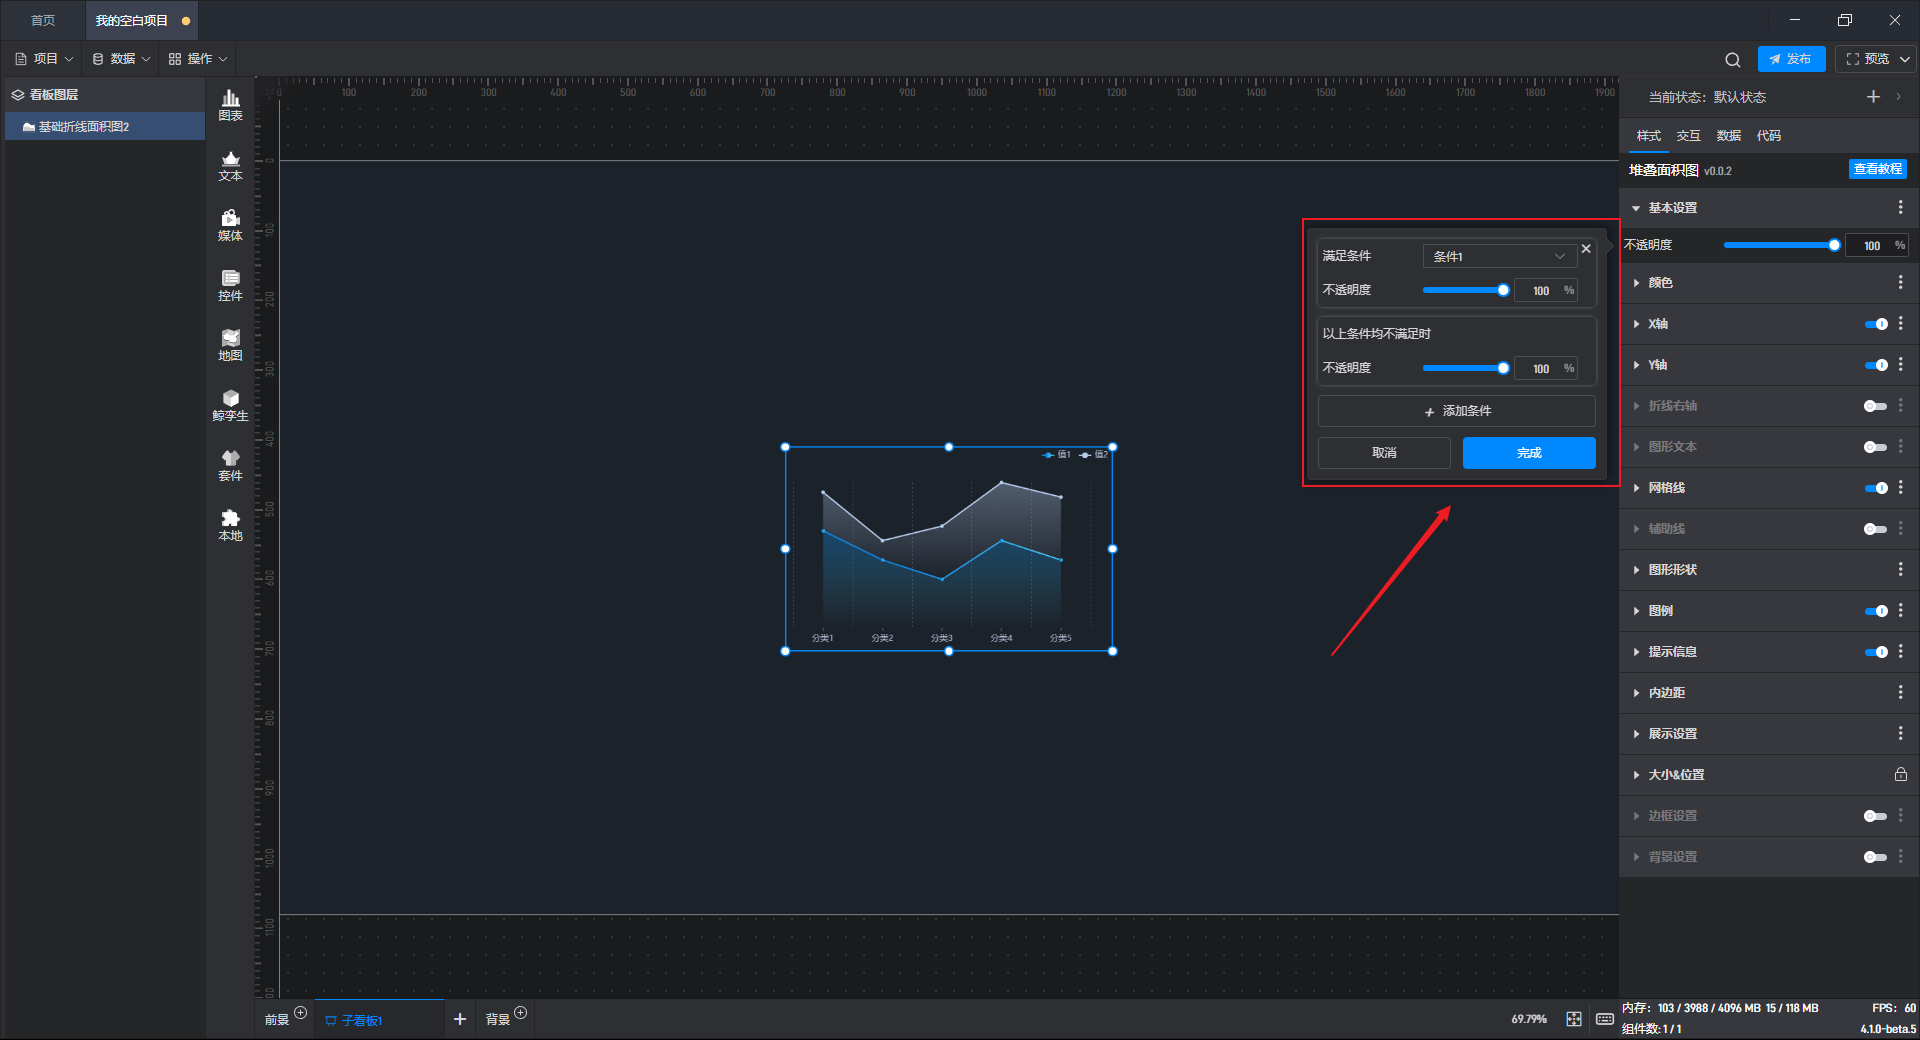Open the 预览 dropdown arrow

click(x=1905, y=59)
